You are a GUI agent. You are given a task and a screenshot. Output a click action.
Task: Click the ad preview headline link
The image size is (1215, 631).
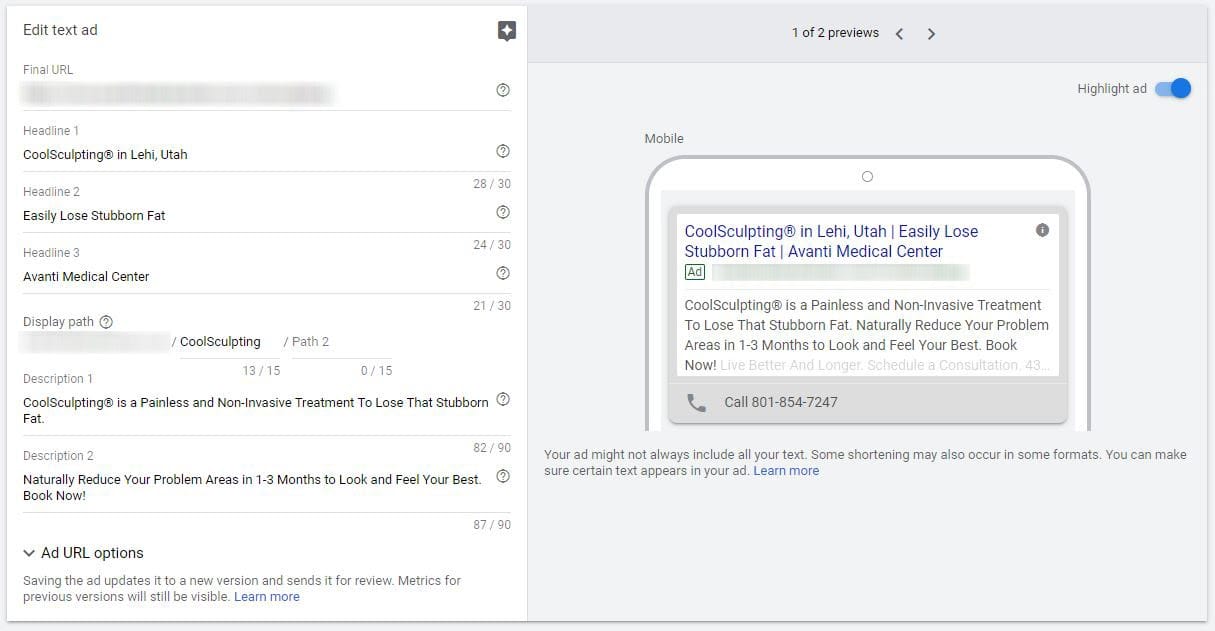(832, 241)
